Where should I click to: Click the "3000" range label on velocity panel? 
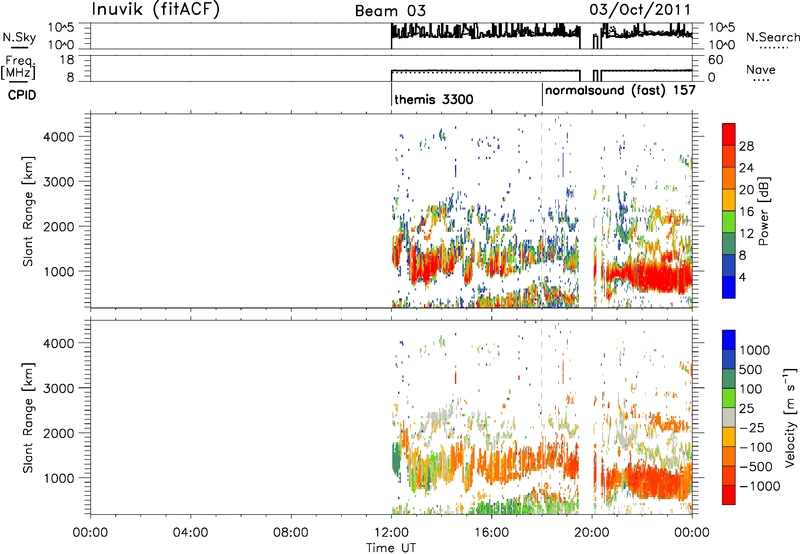[x=59, y=388]
